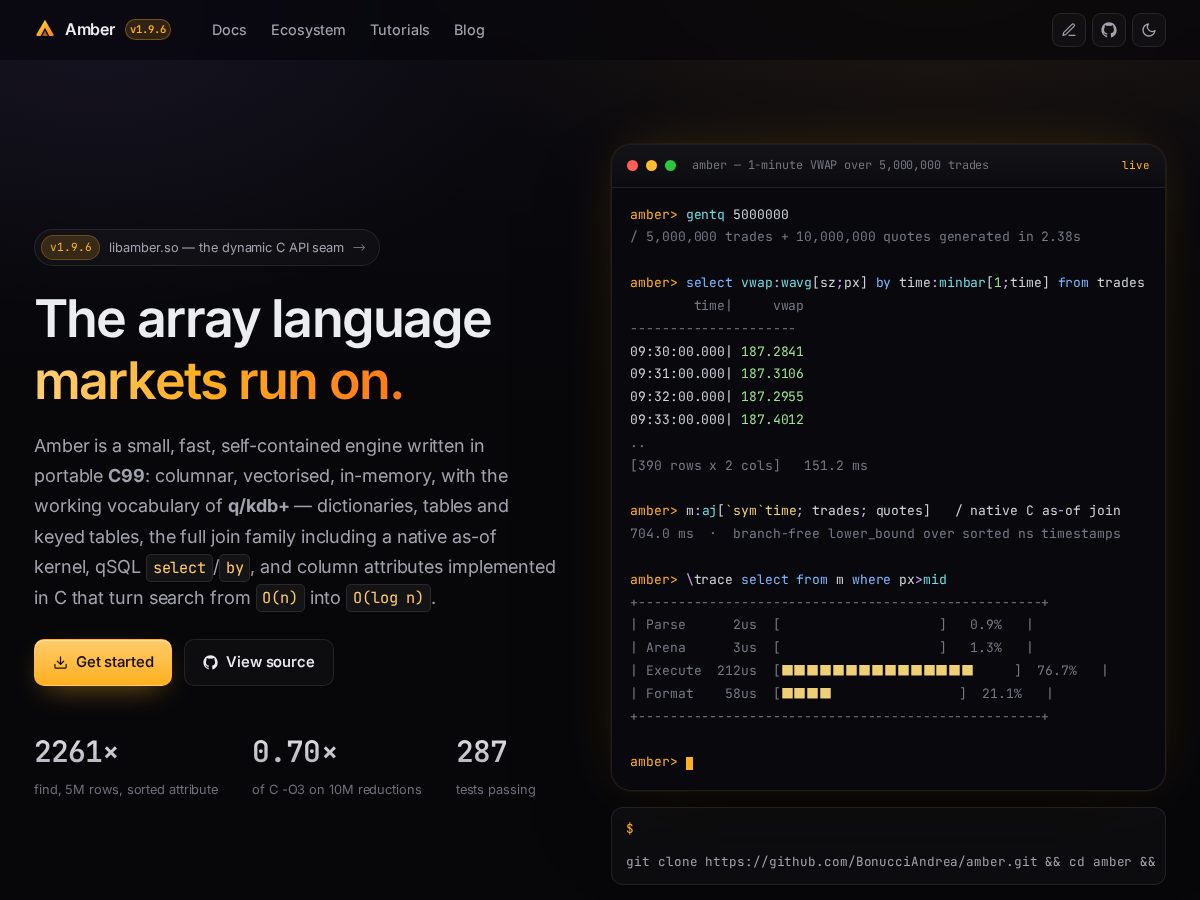Click the '287' tests passing statistic
Image resolution: width=1200 pixels, height=900 pixels.
(x=482, y=752)
